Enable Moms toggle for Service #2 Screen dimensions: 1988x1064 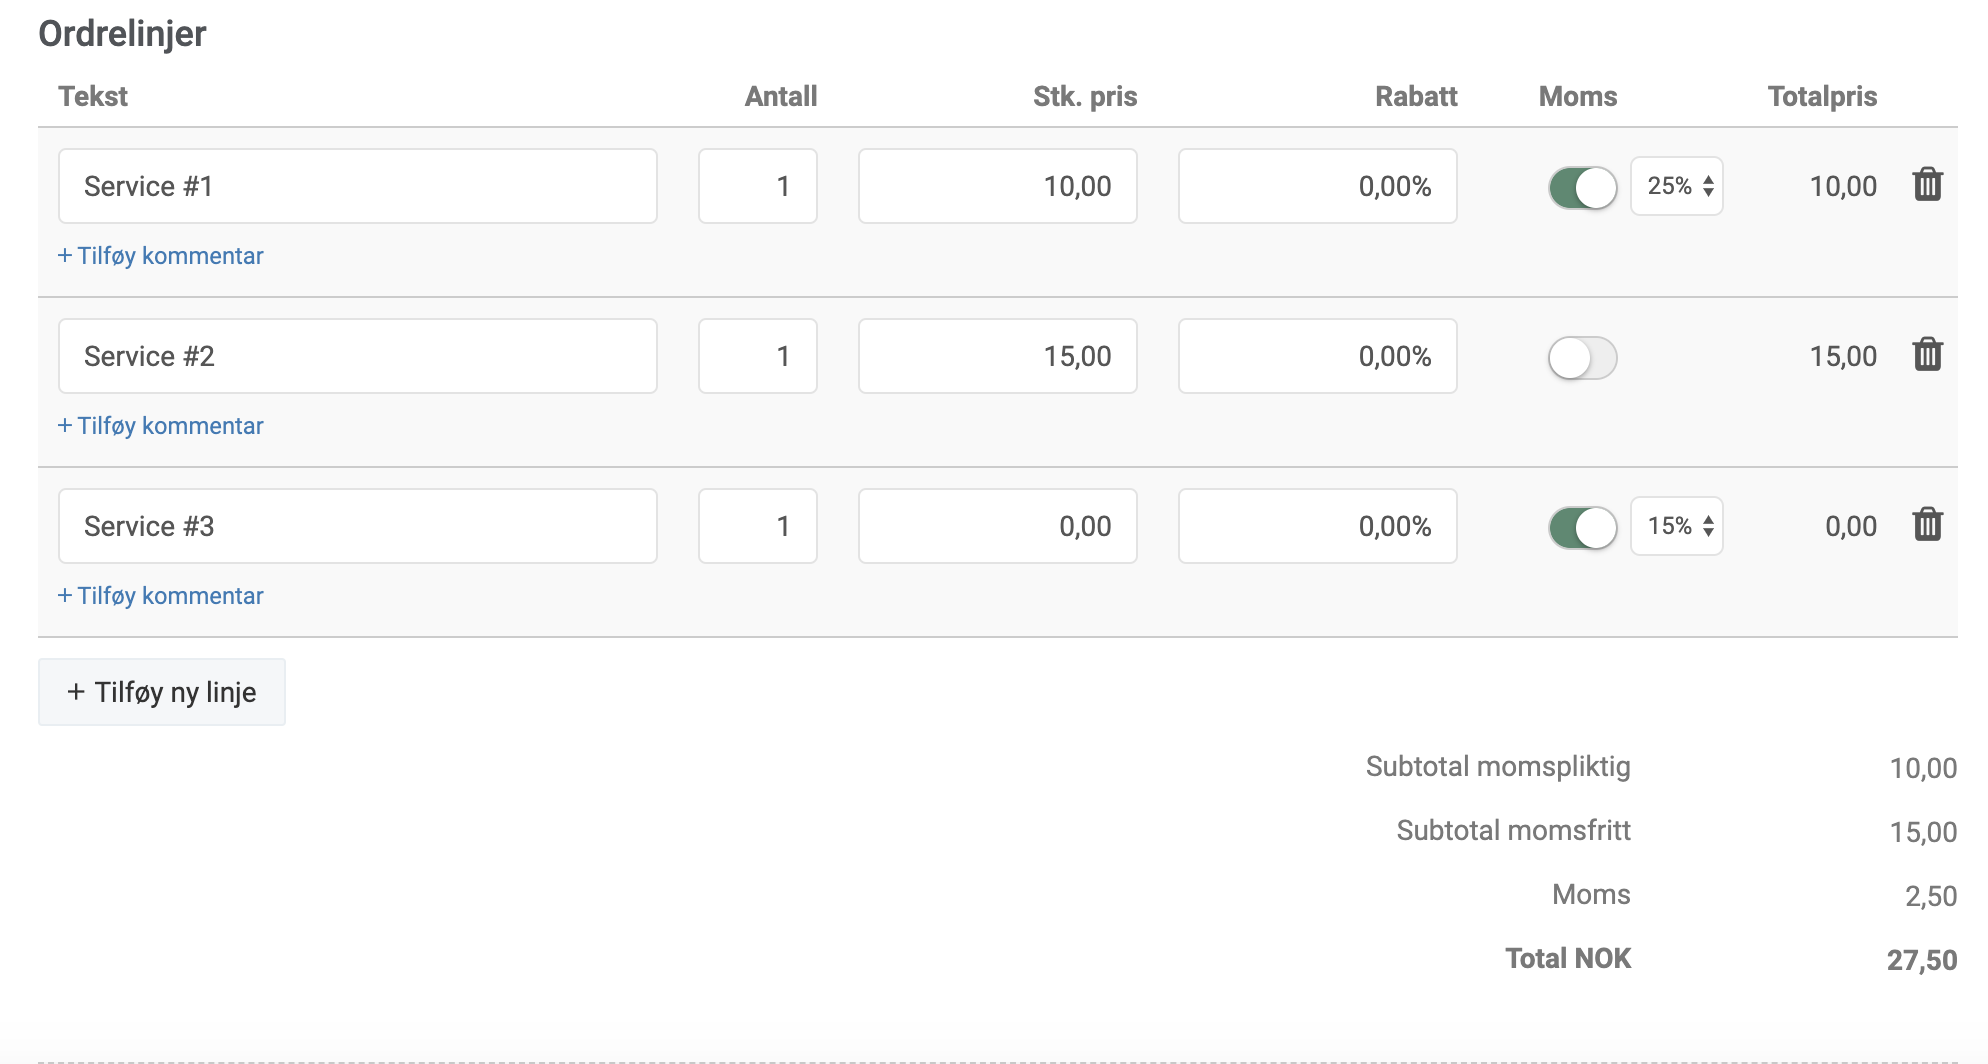point(1582,357)
